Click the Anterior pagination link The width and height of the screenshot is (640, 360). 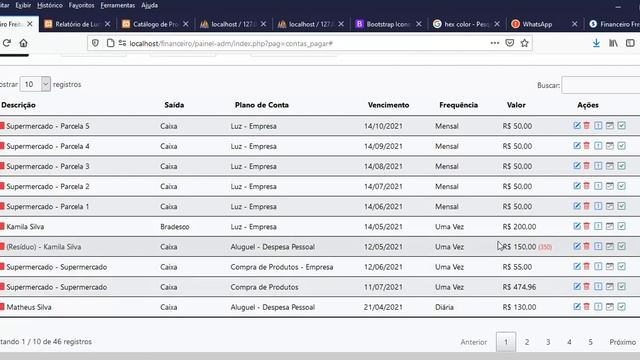(x=473, y=342)
